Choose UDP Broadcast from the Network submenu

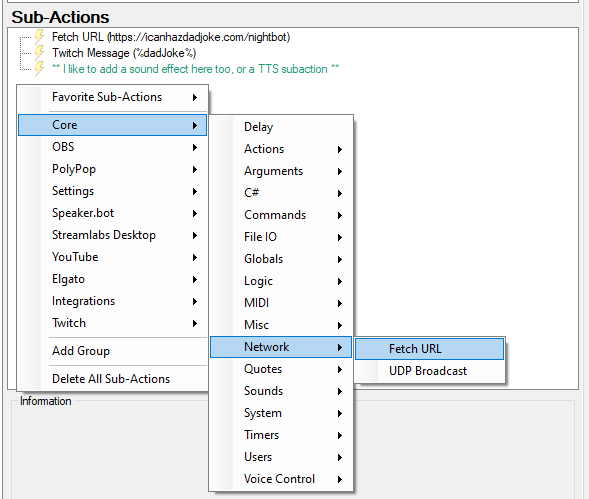[429, 371]
